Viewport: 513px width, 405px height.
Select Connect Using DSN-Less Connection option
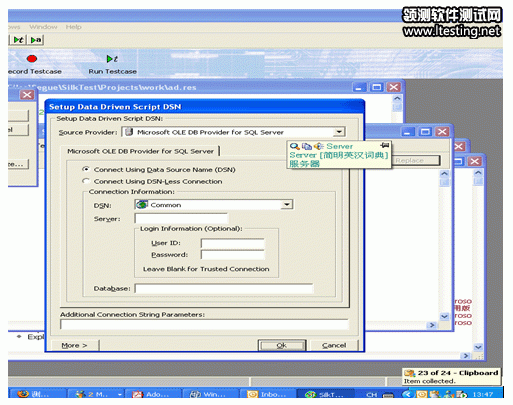pos(86,181)
